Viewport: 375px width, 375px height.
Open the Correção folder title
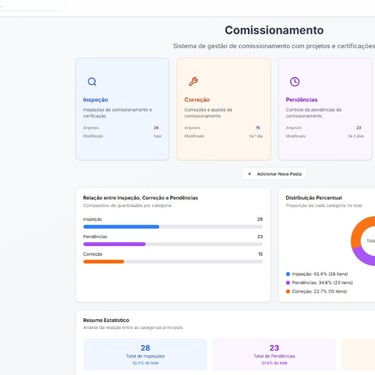pyautogui.click(x=197, y=100)
